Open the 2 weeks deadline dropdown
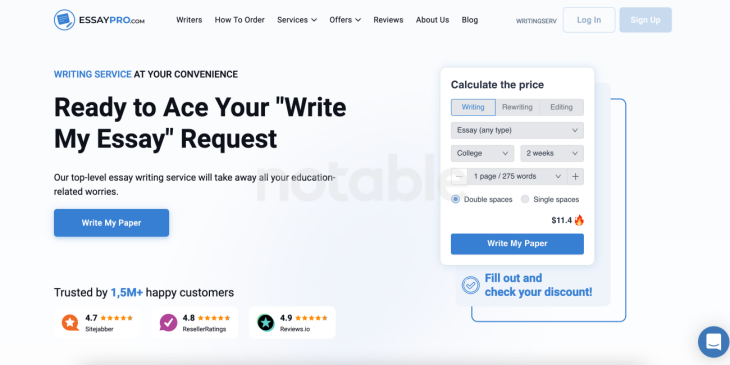This screenshot has width=730, height=365. coord(552,153)
